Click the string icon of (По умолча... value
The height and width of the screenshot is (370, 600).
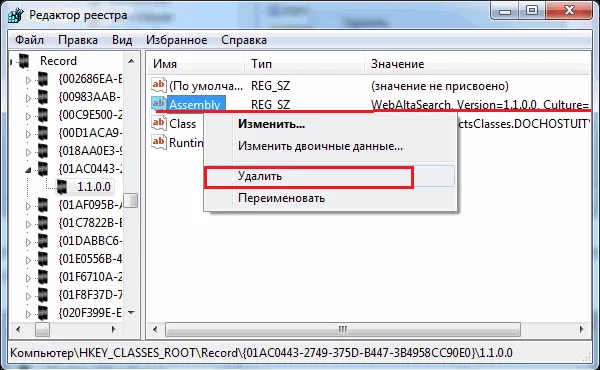159,85
